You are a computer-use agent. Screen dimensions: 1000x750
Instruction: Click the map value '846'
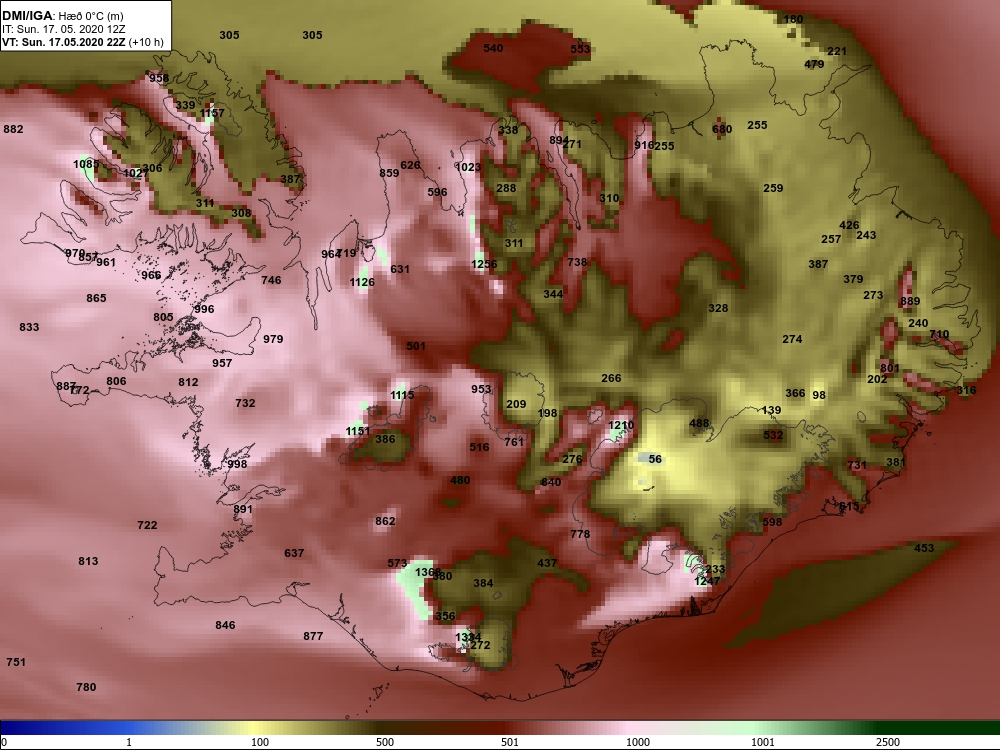pos(225,625)
